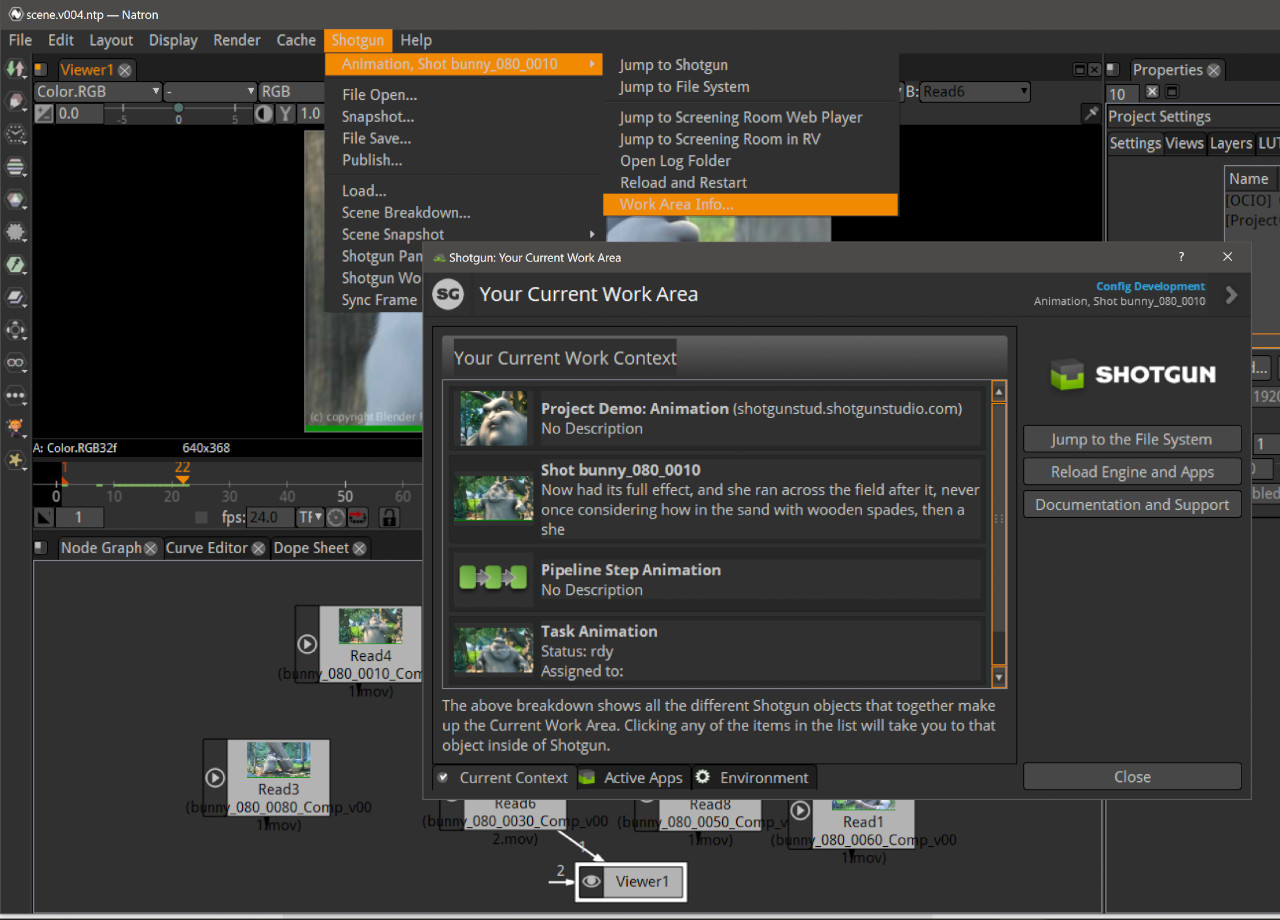Open the Viewer pane layout icon
The width and height of the screenshot is (1280, 920).
click(x=40, y=69)
